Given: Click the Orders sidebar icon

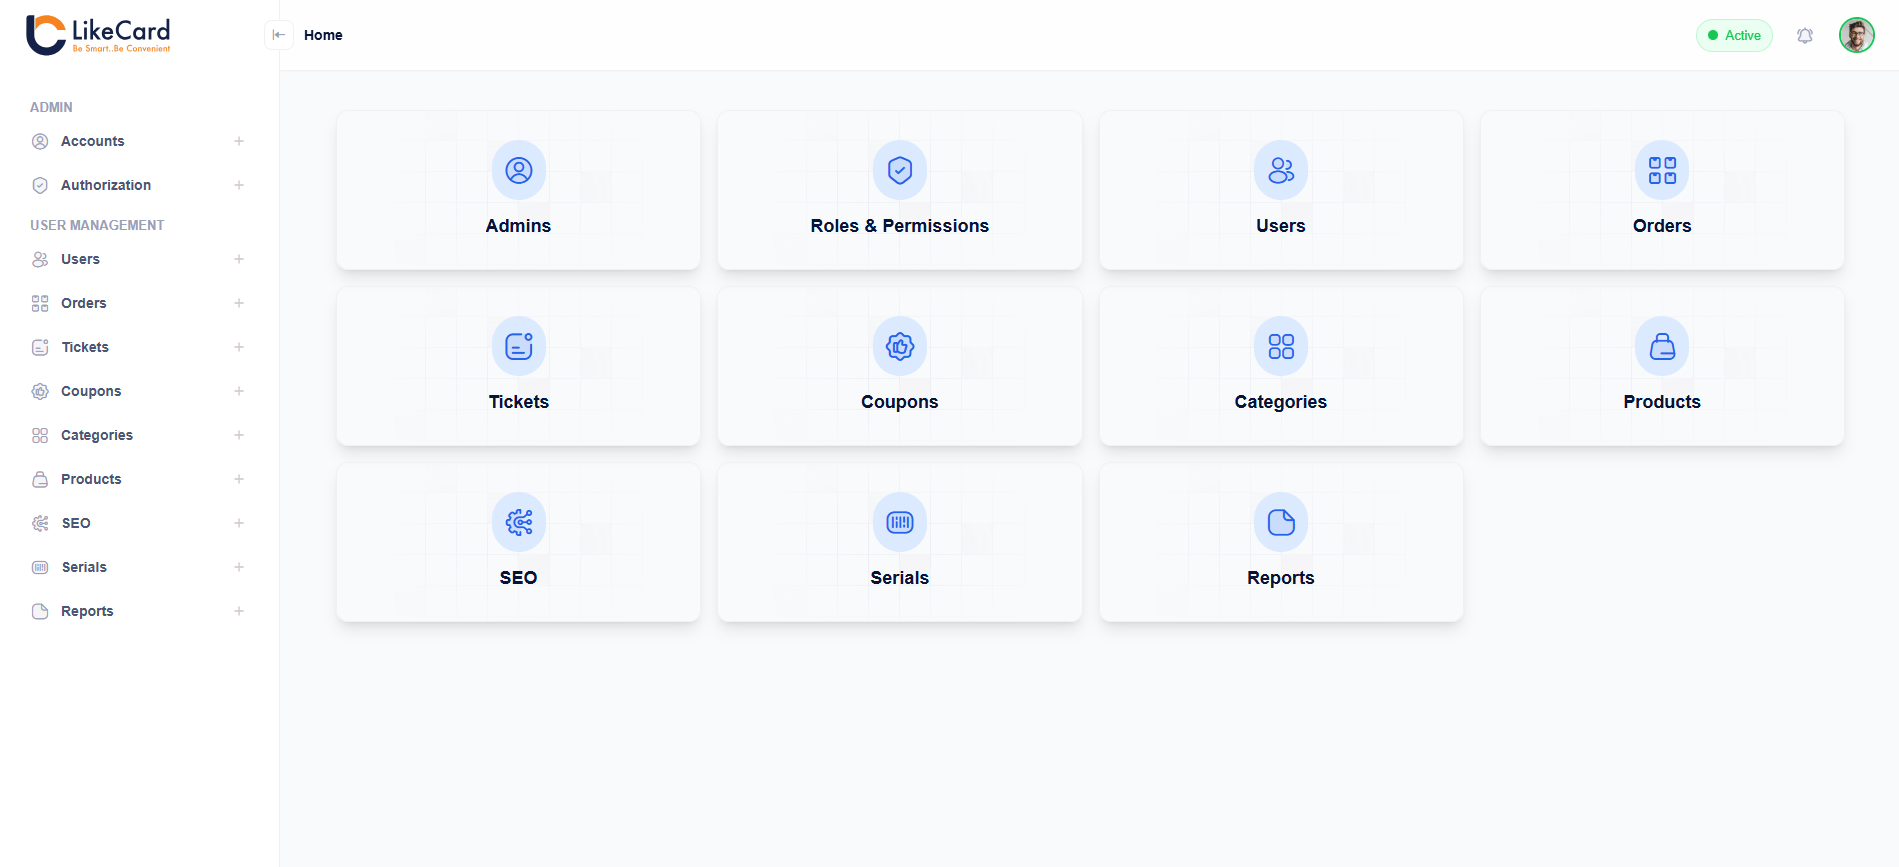Looking at the screenshot, I should point(40,303).
